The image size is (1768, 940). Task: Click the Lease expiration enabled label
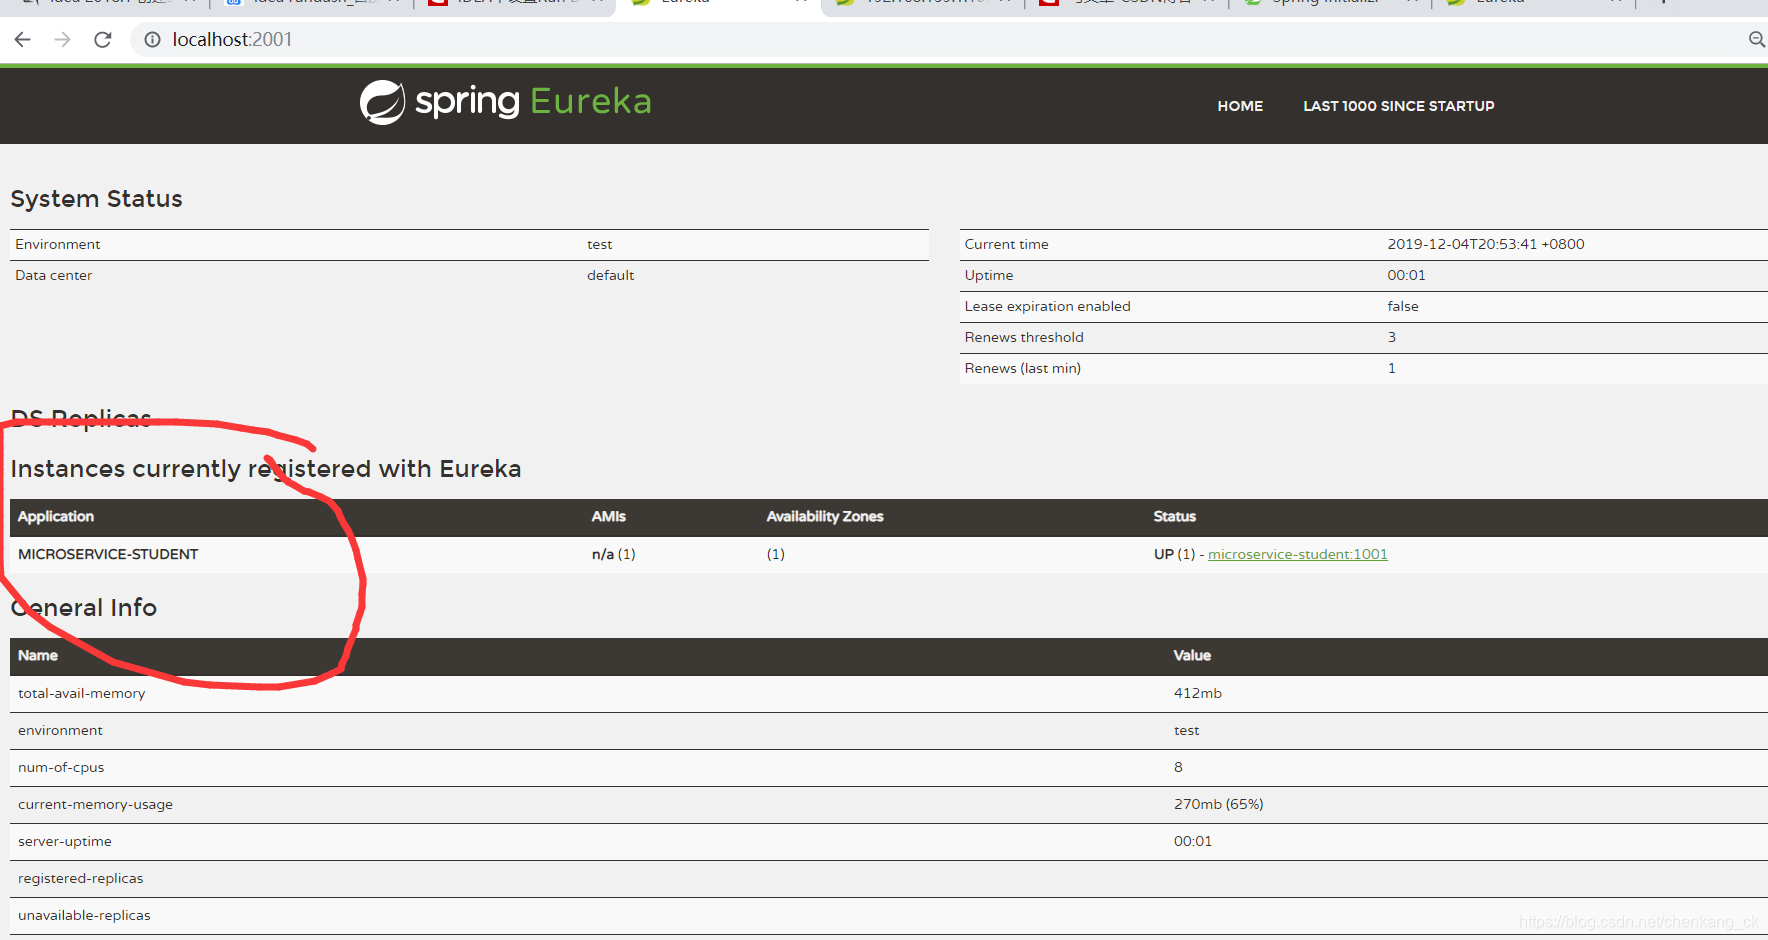[1047, 306]
